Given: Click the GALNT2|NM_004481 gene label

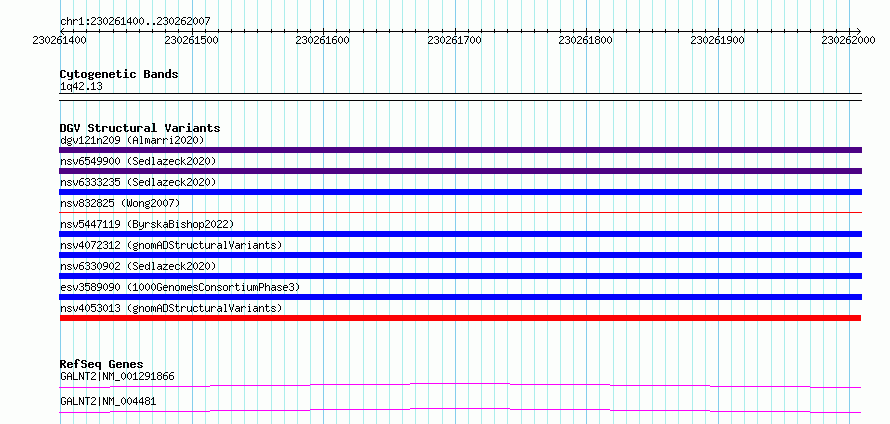Looking at the screenshot, I should (x=108, y=401).
